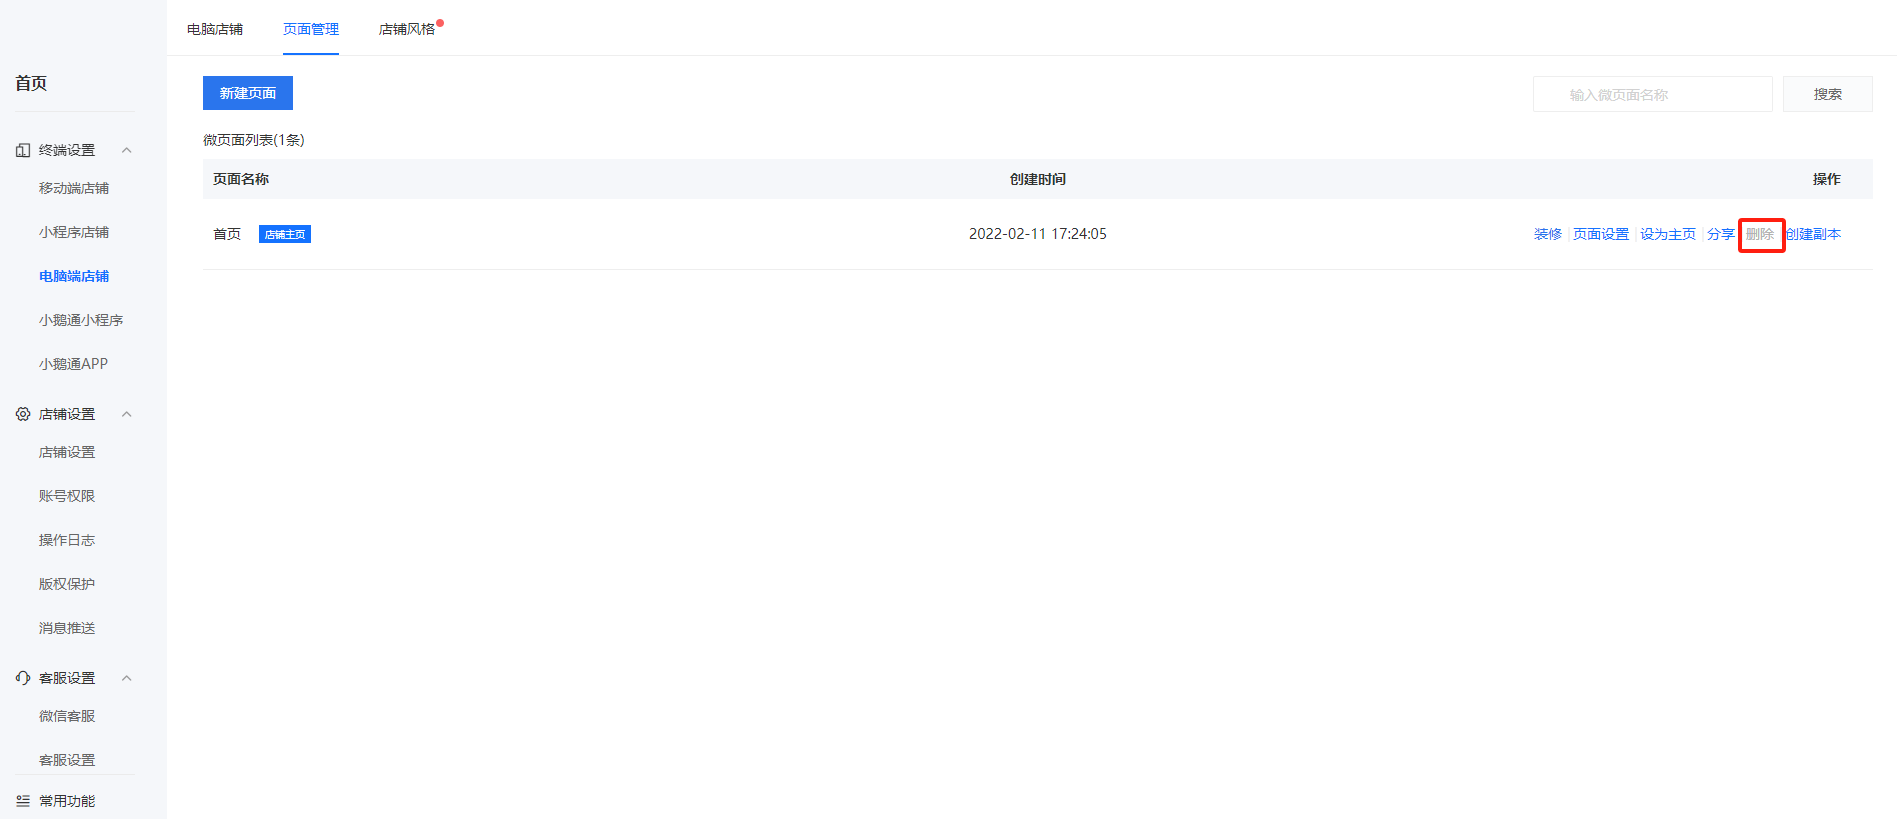
Task: Click the 店铺主页 tag badge
Action: pyautogui.click(x=285, y=234)
